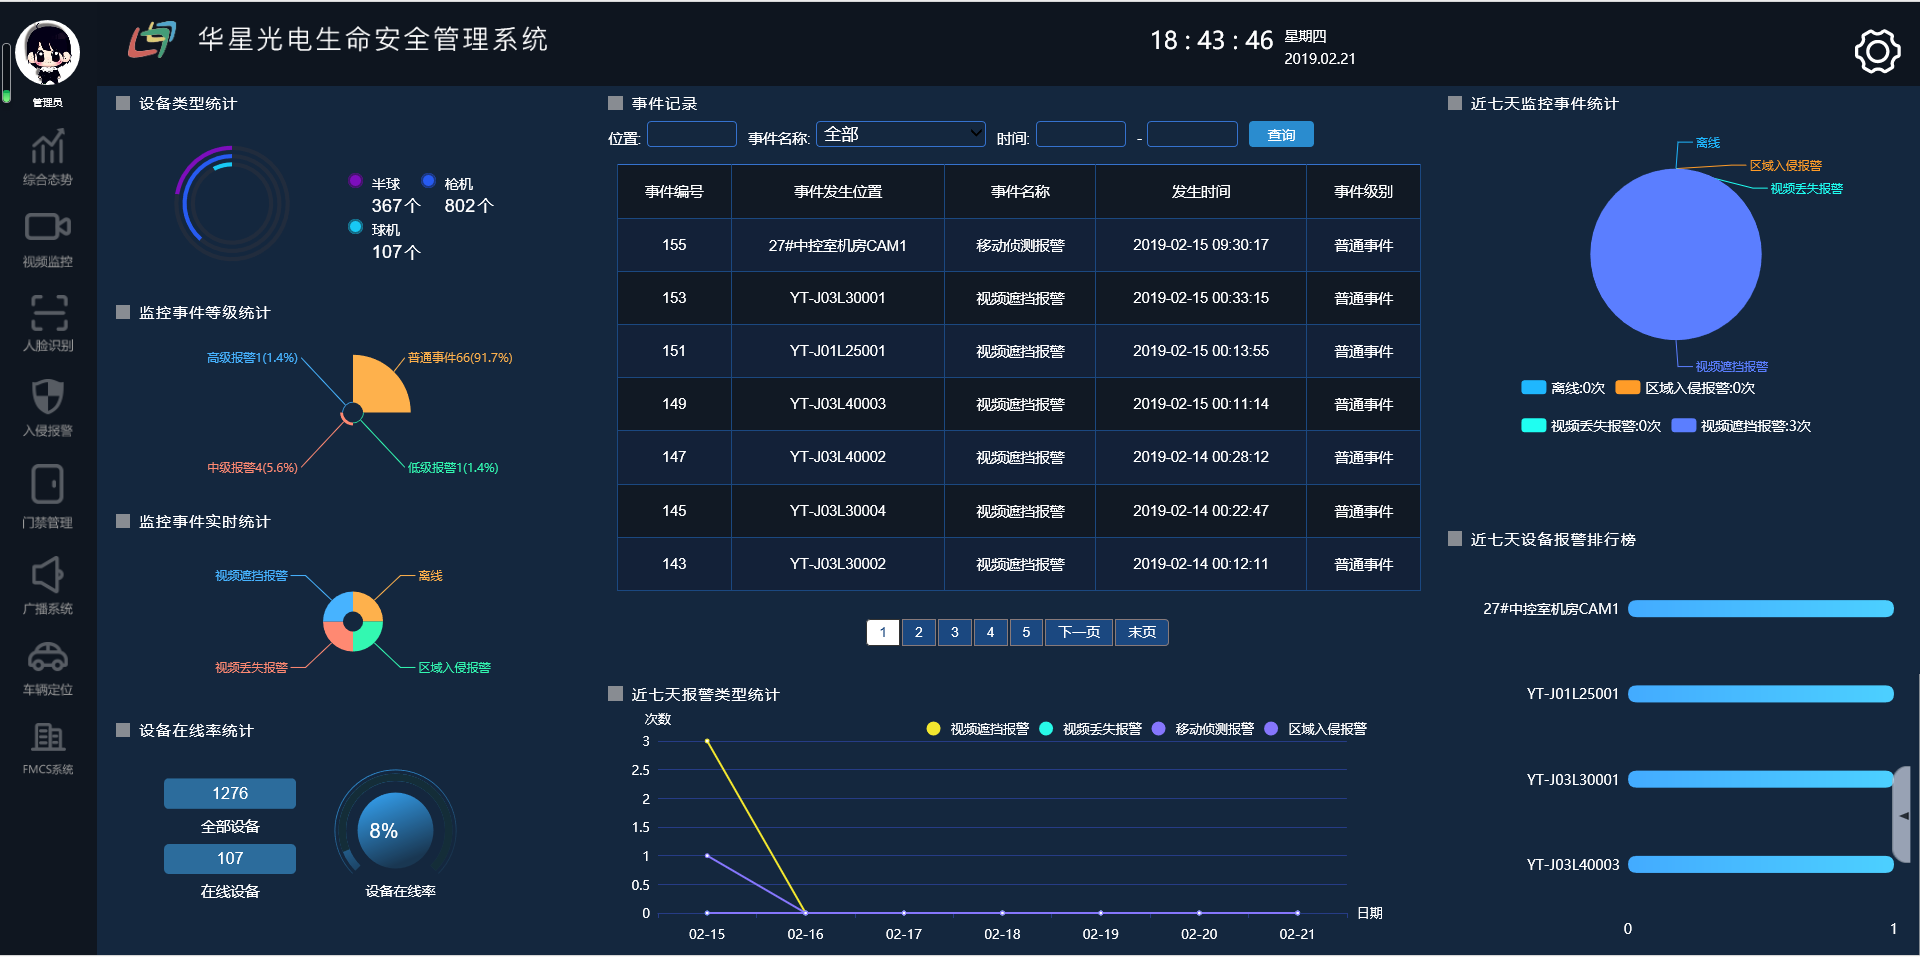Image resolution: width=1920 pixels, height=957 pixels.
Task: Toggle the 离线:0次 pie legend item
Action: point(1563,388)
